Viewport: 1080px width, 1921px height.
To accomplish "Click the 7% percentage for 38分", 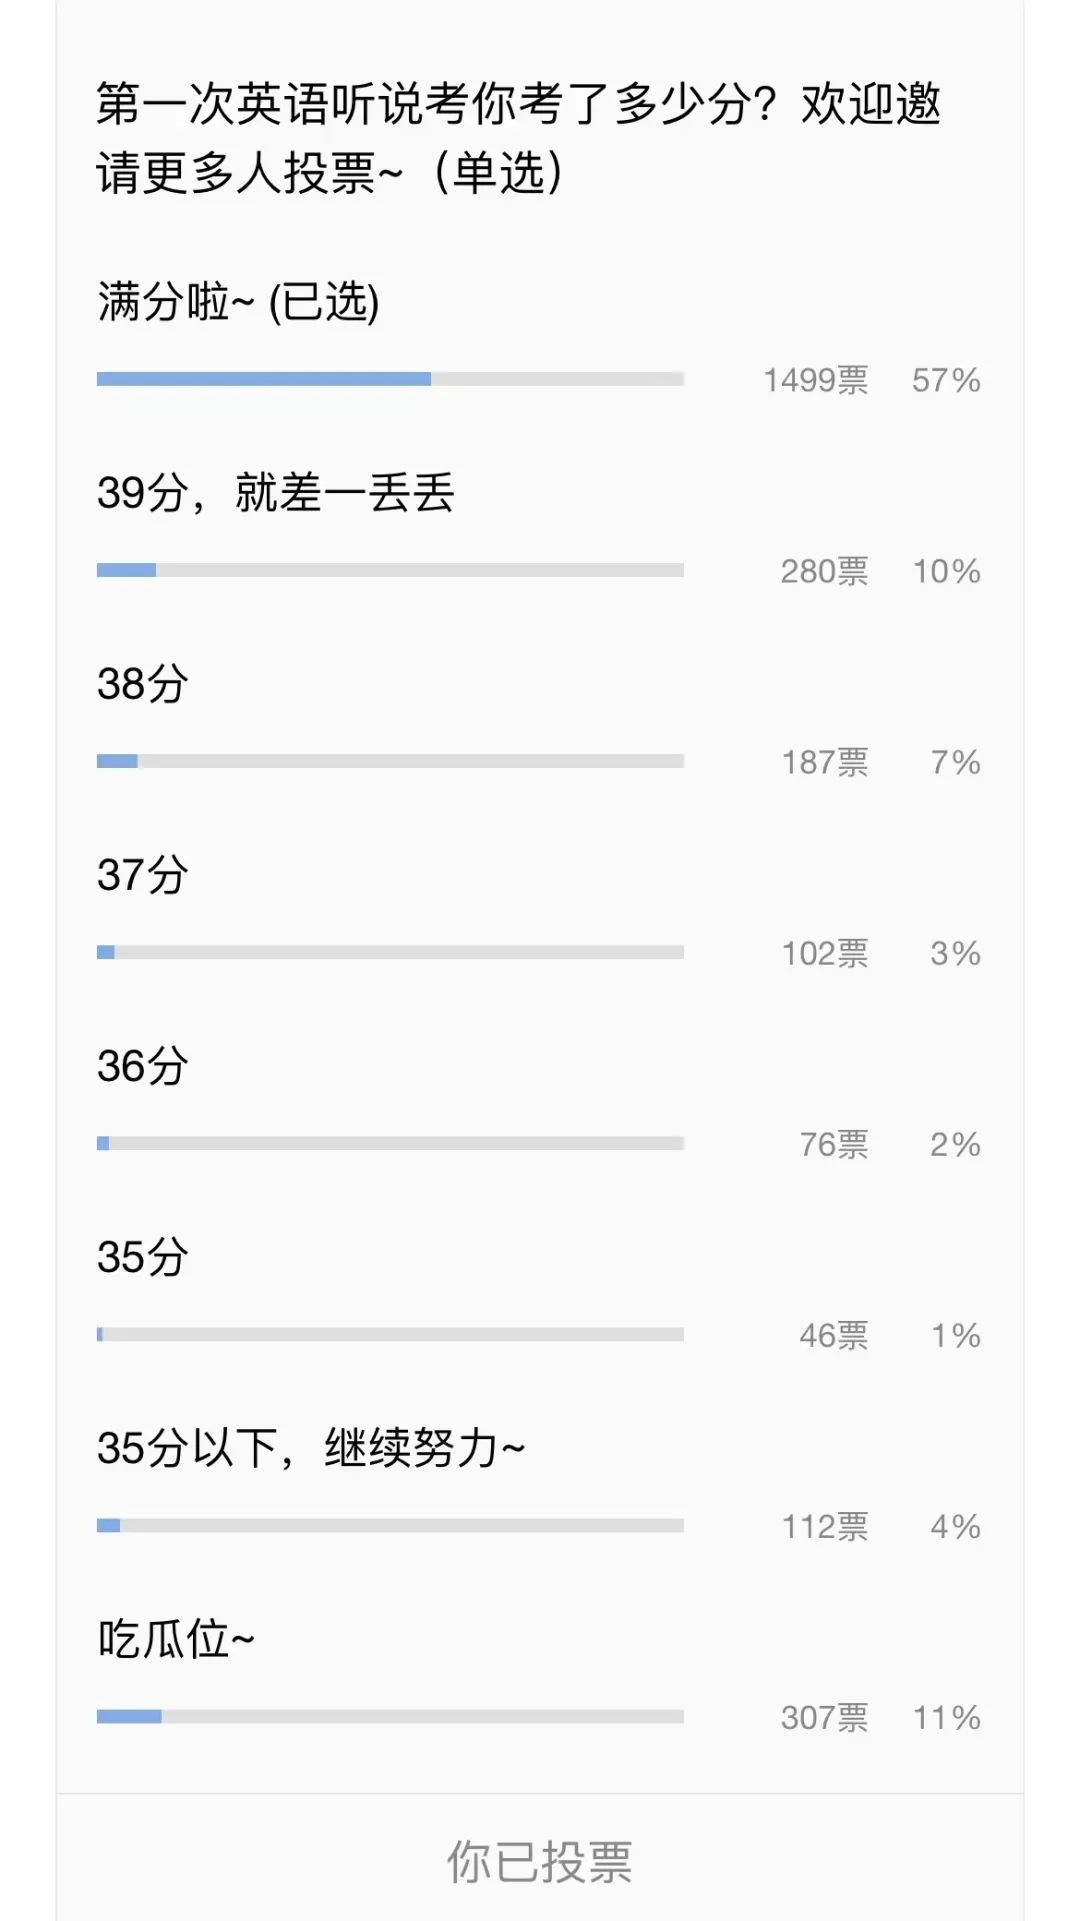I will 955,763.
